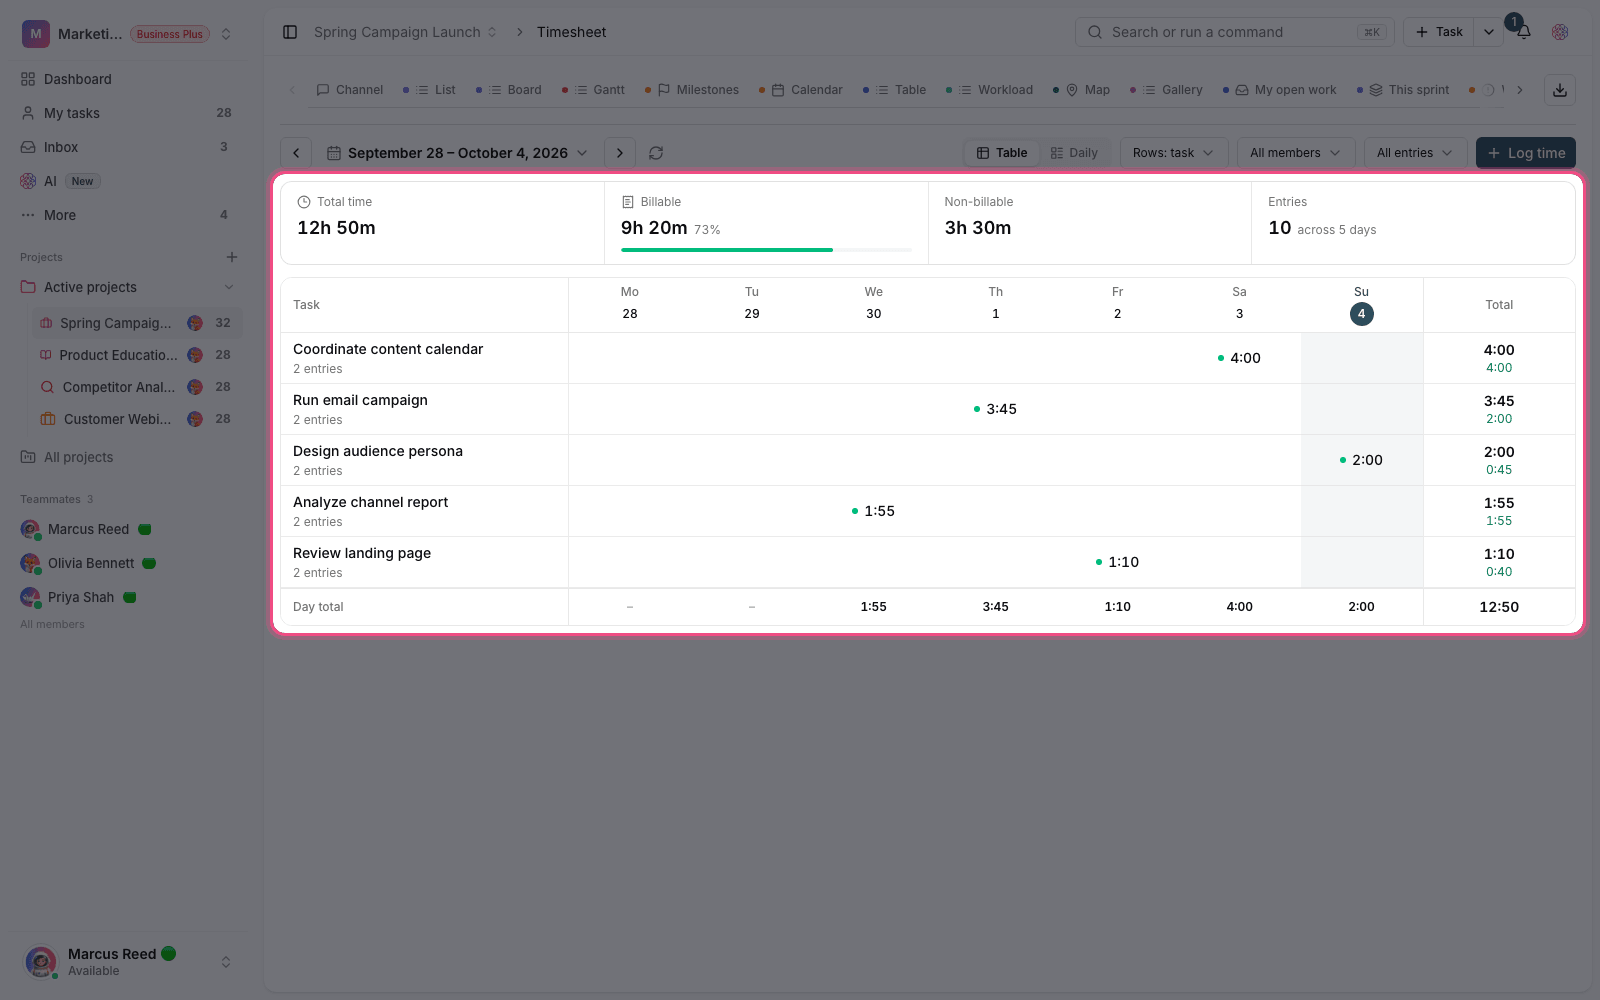Focus the search or run a command field
Viewport: 1600px width, 1000px height.
click(1234, 32)
